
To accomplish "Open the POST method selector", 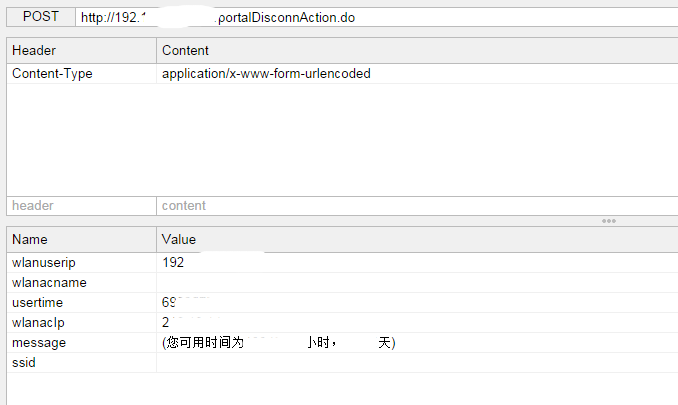I will 41,17.
